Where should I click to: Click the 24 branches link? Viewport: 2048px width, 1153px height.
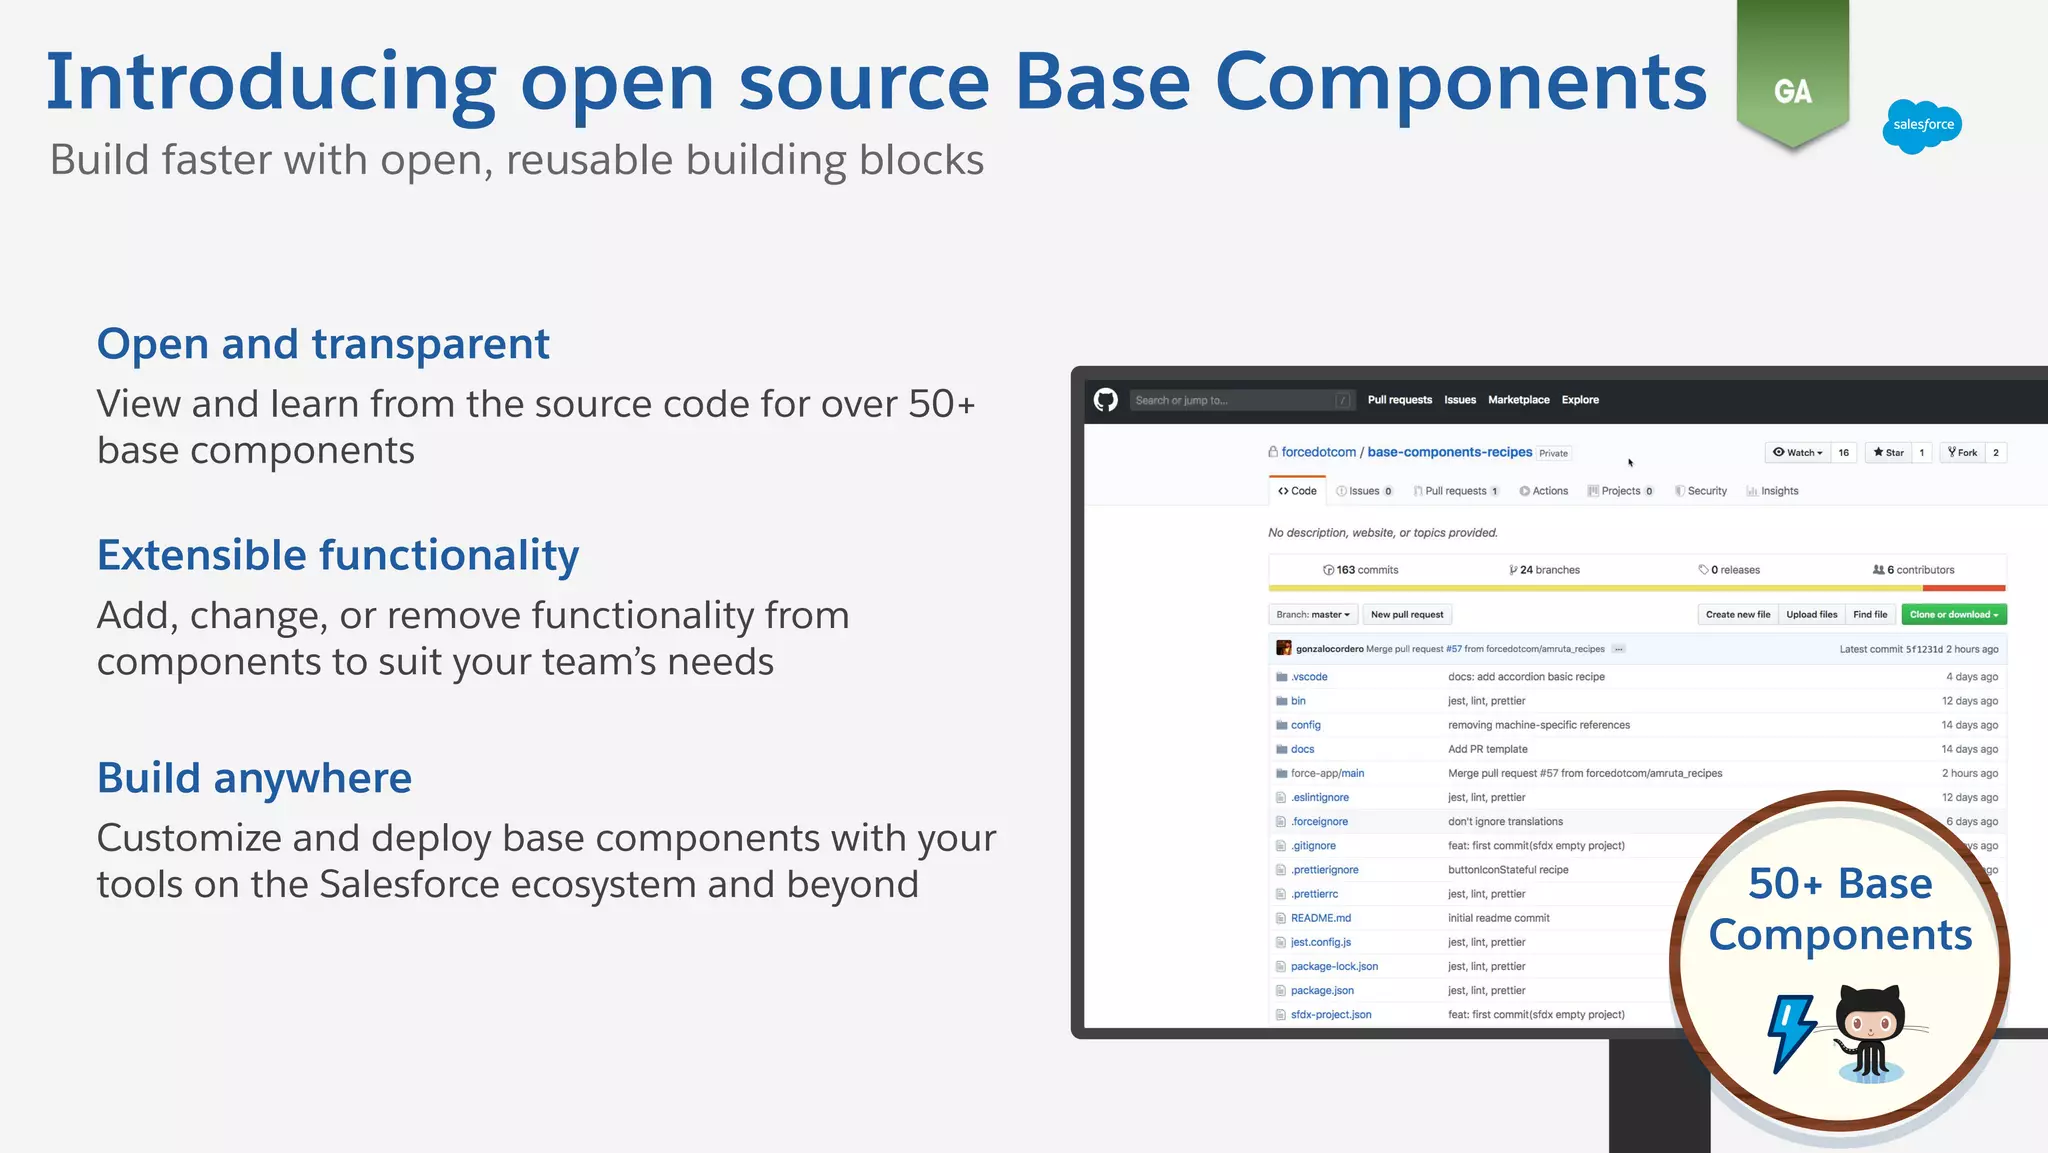tap(1545, 570)
